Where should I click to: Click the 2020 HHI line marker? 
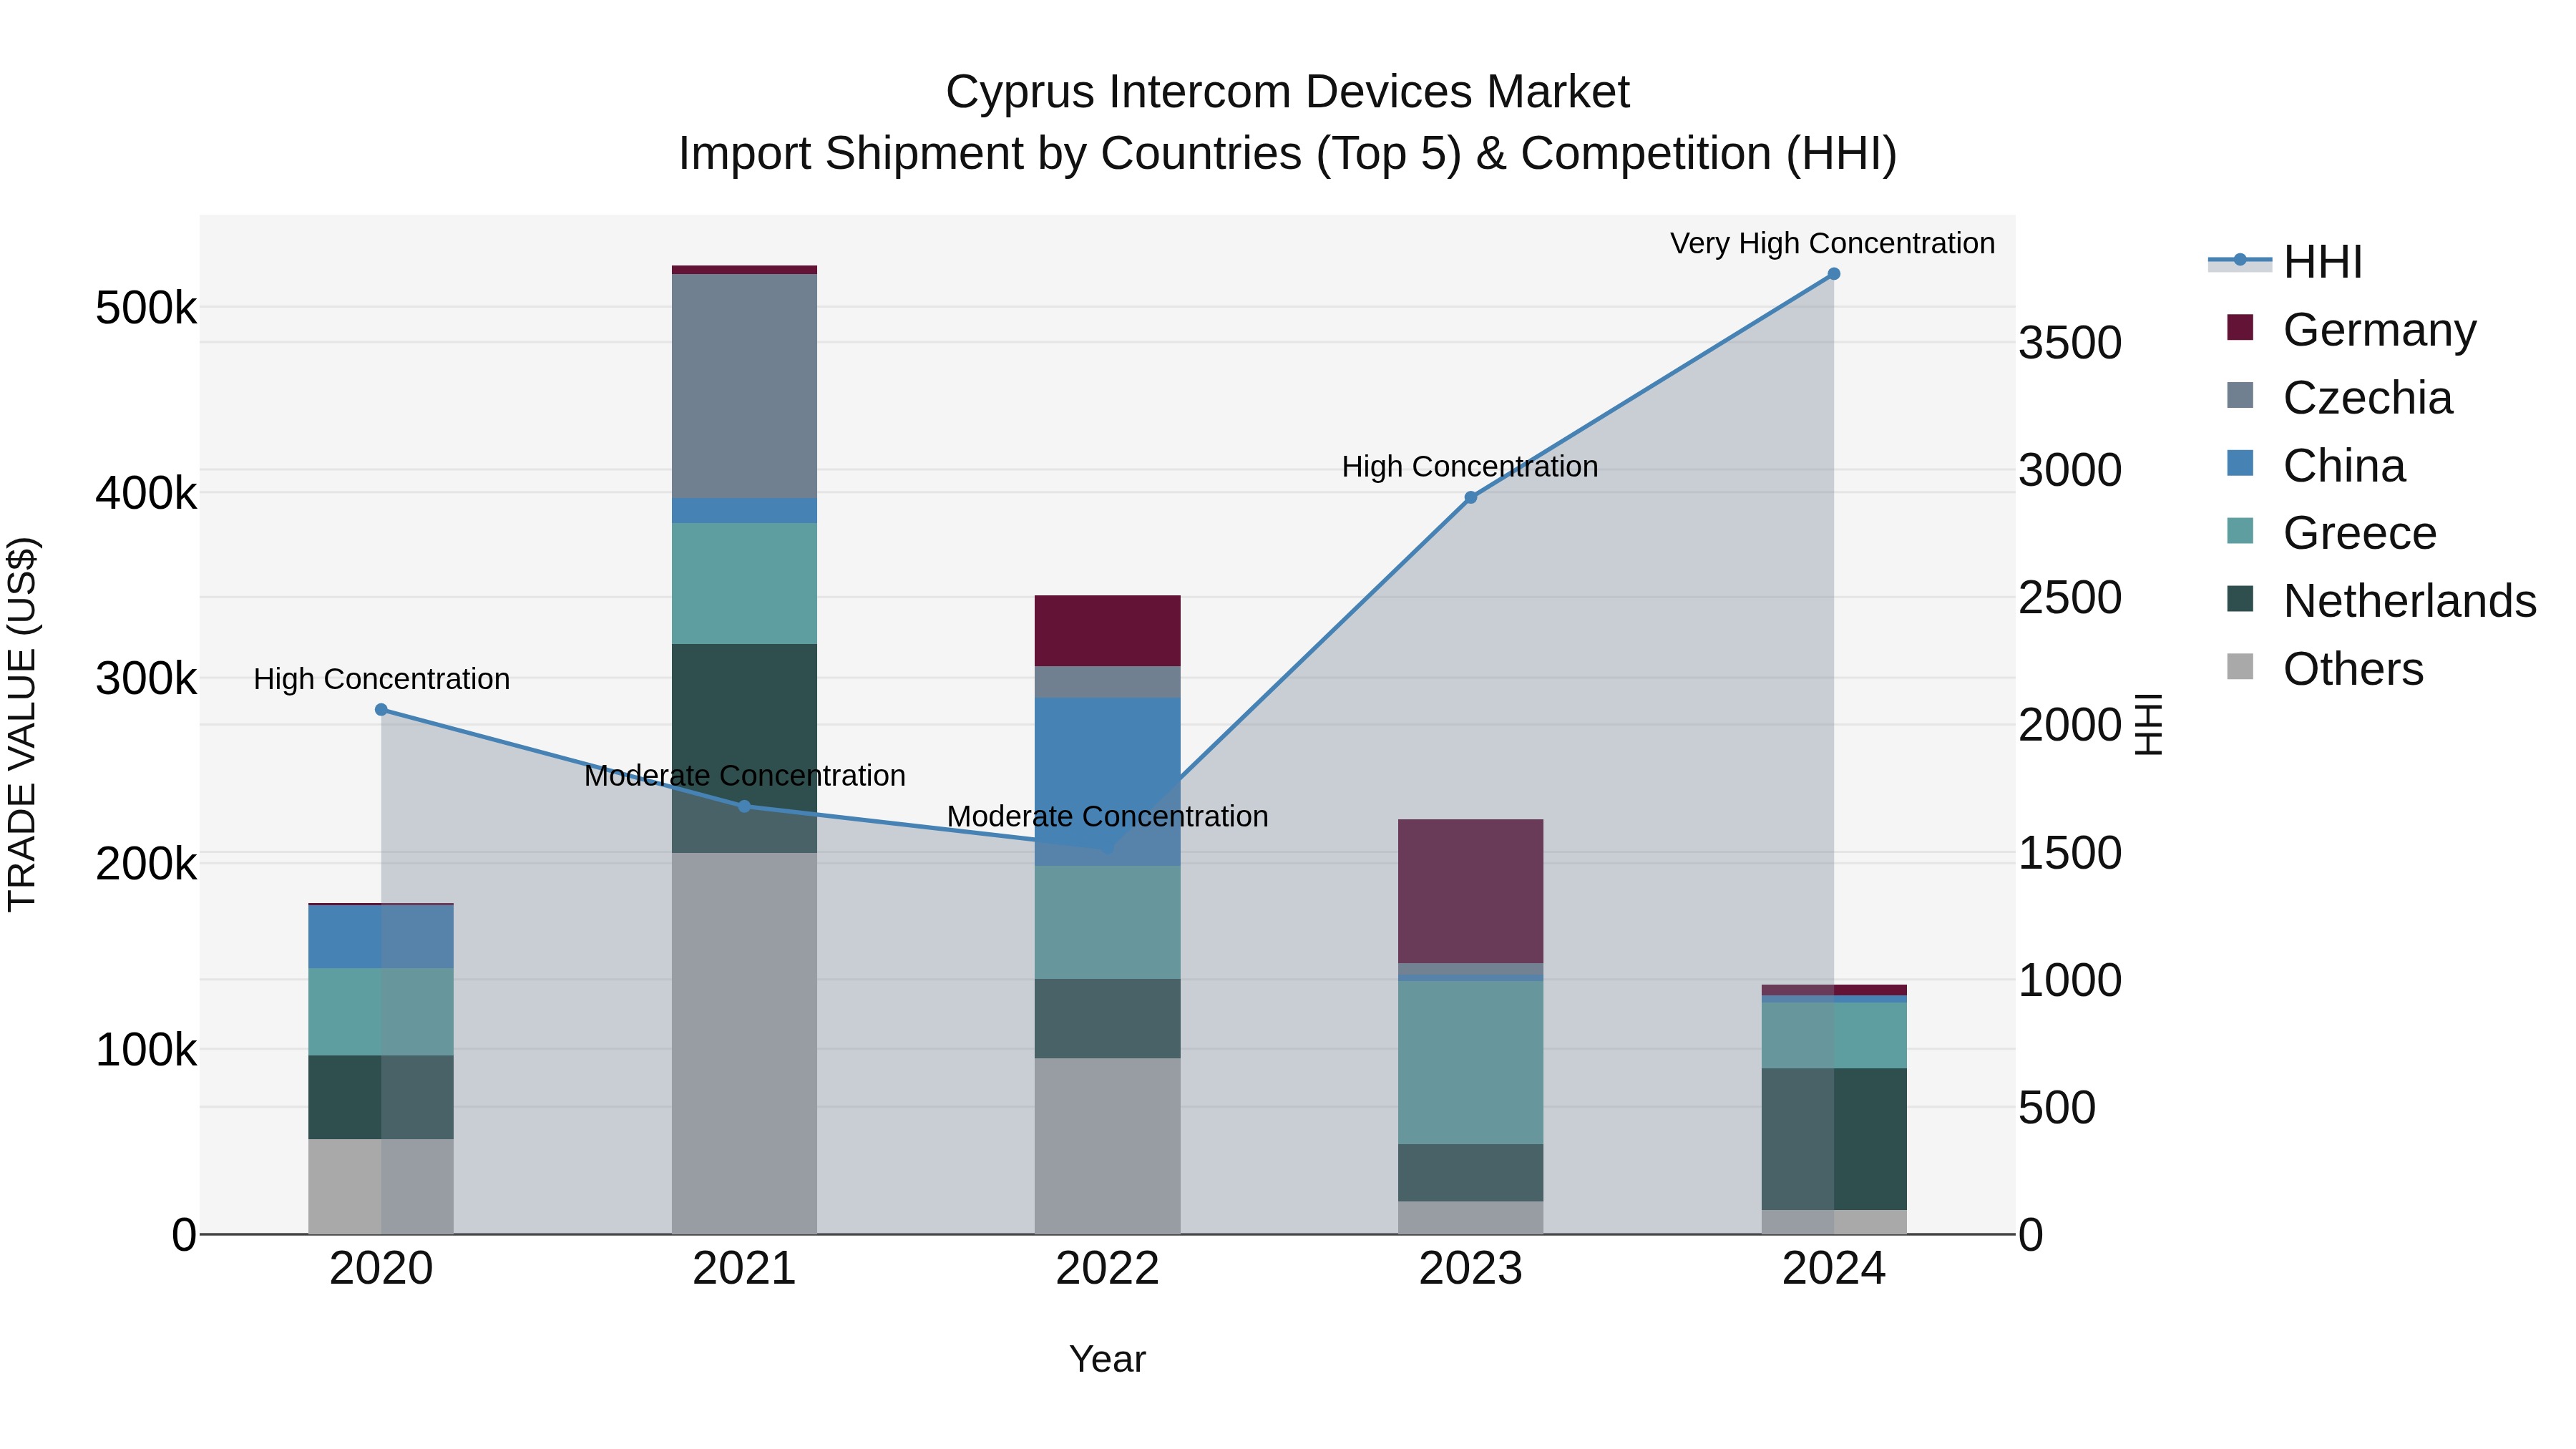click(x=381, y=710)
